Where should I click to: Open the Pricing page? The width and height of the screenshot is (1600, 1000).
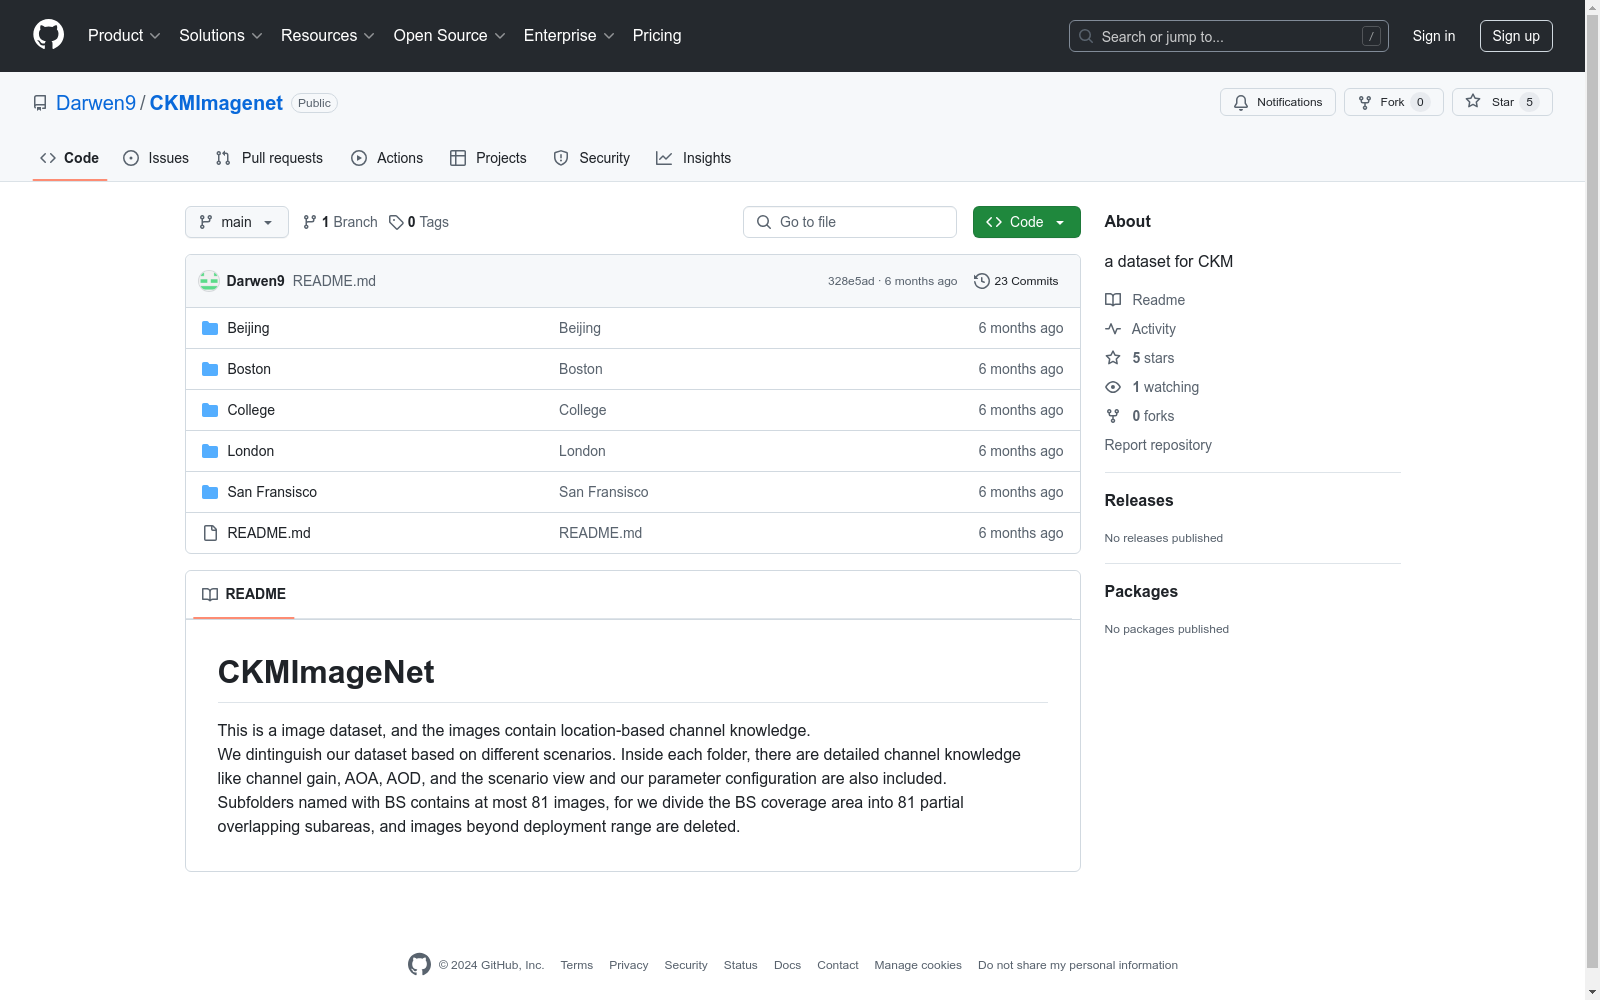tap(657, 36)
